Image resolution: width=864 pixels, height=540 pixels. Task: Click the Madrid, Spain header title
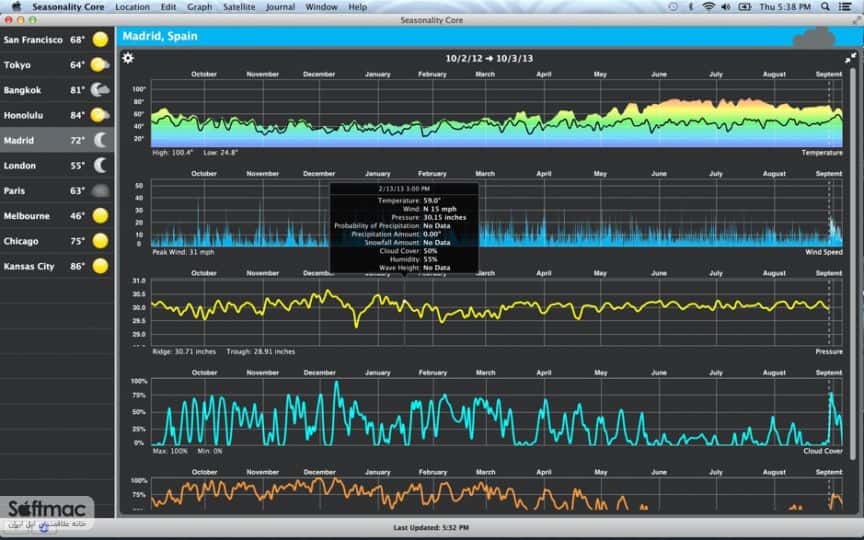[x=160, y=36]
